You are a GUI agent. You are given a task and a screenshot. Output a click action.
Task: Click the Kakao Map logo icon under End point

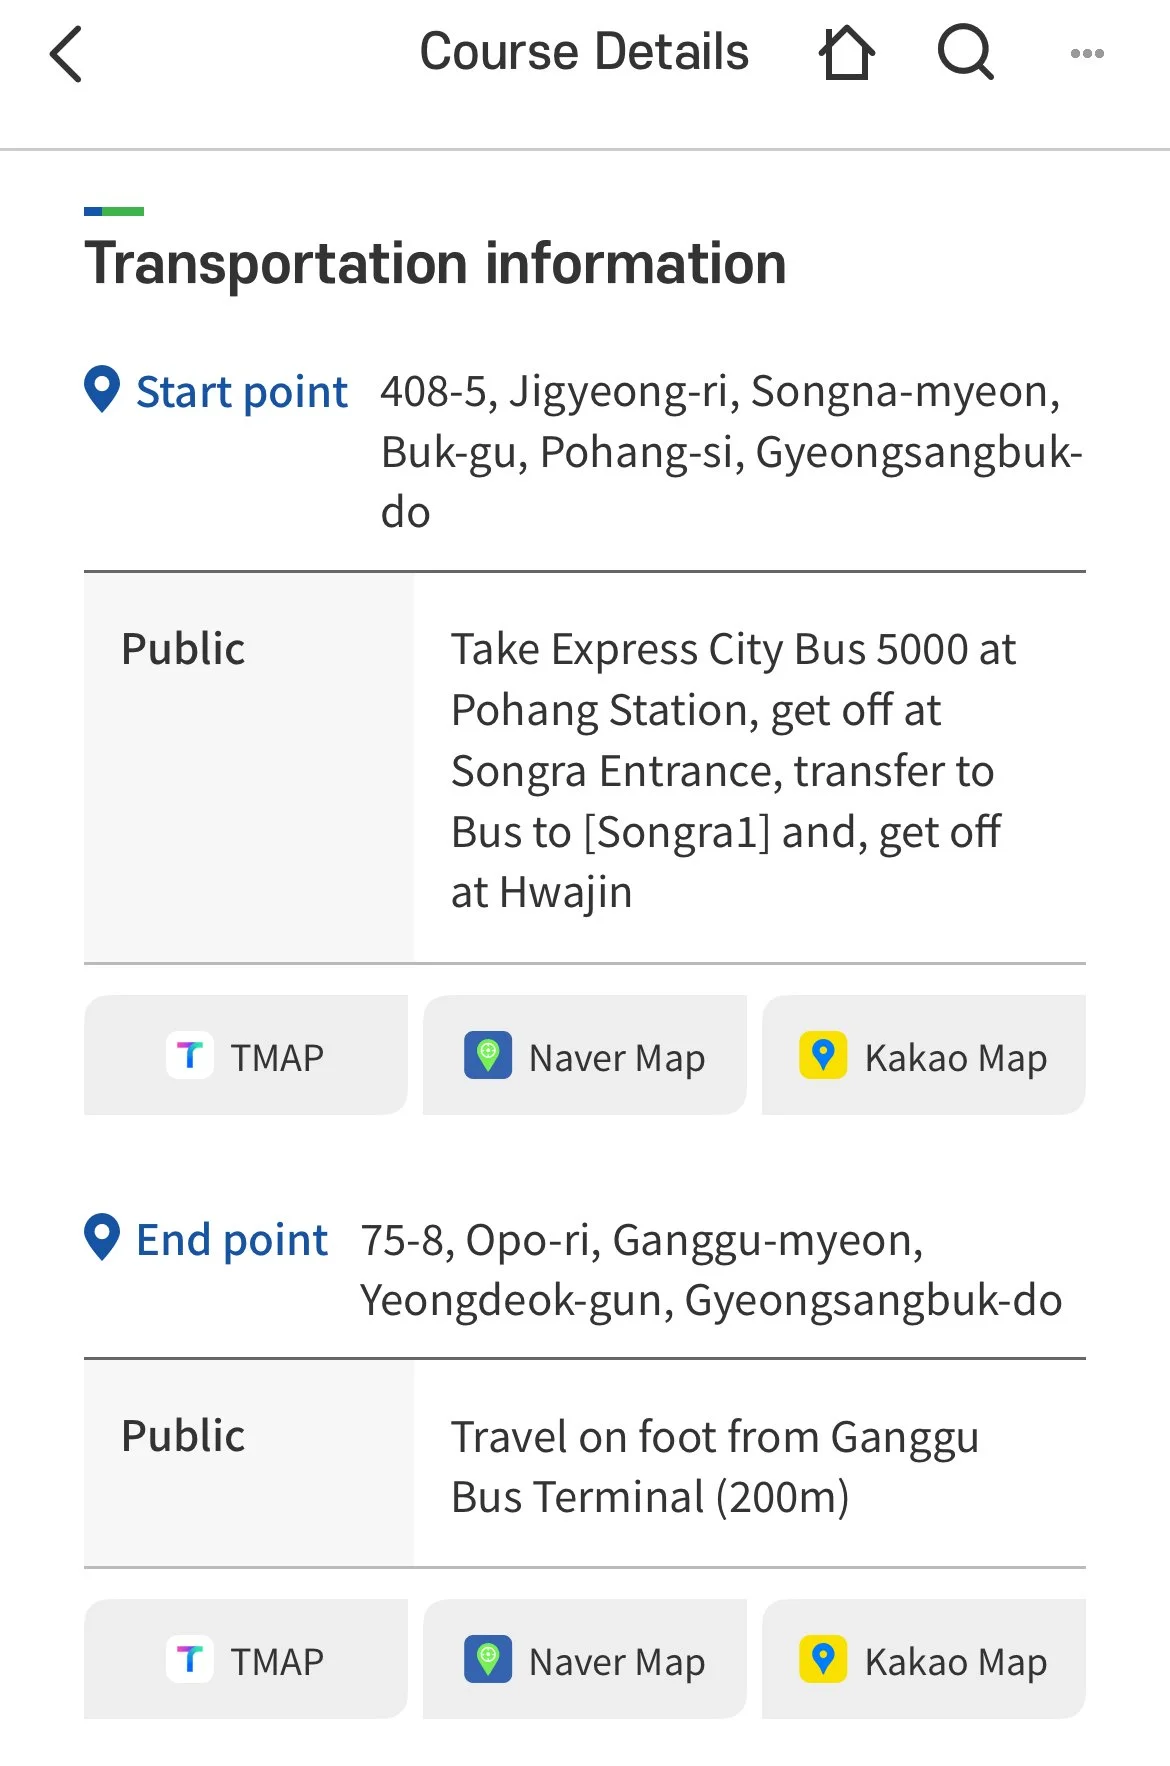coord(823,1659)
